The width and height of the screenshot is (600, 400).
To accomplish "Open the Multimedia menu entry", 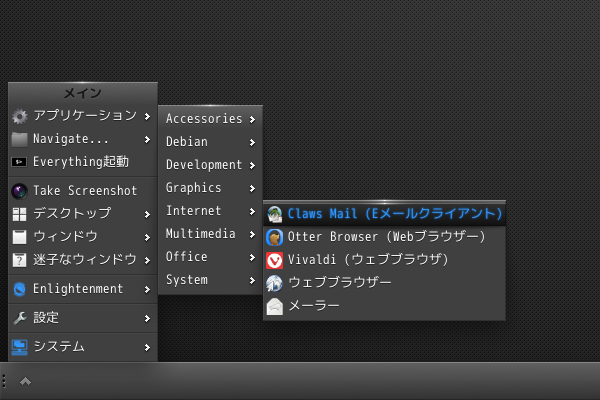I will 210,234.
